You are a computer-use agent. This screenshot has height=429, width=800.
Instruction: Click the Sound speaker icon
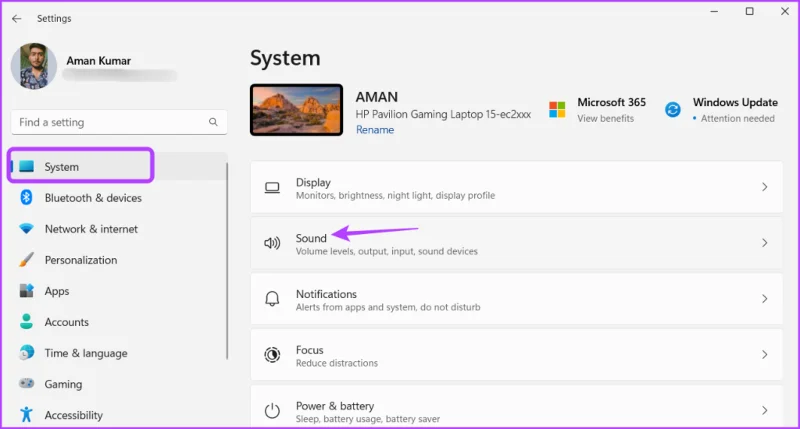click(x=272, y=243)
